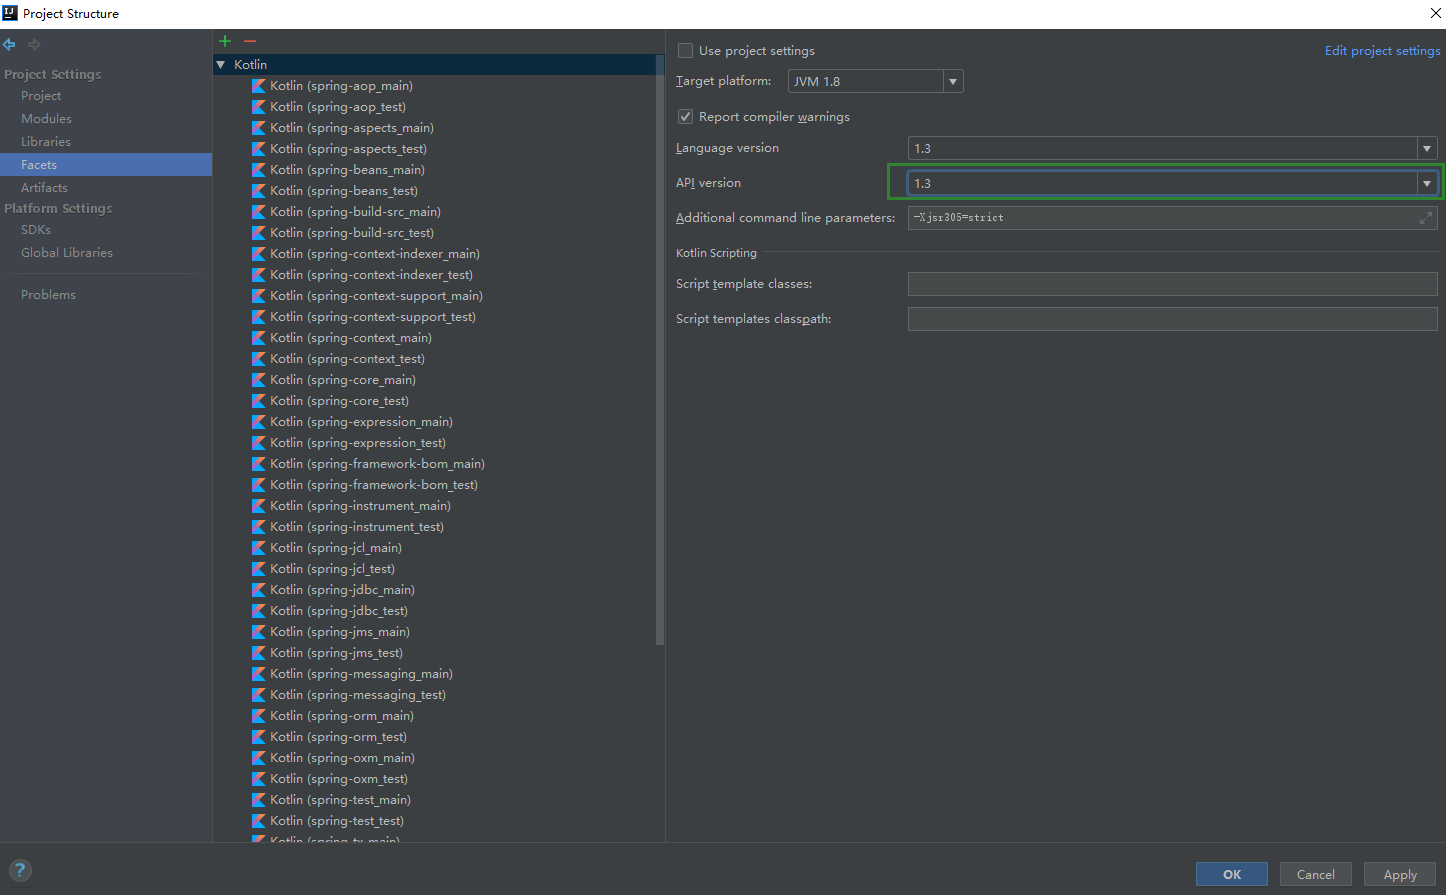Close the Project Structure dialog
This screenshot has height=895, width=1446.
1434,13
